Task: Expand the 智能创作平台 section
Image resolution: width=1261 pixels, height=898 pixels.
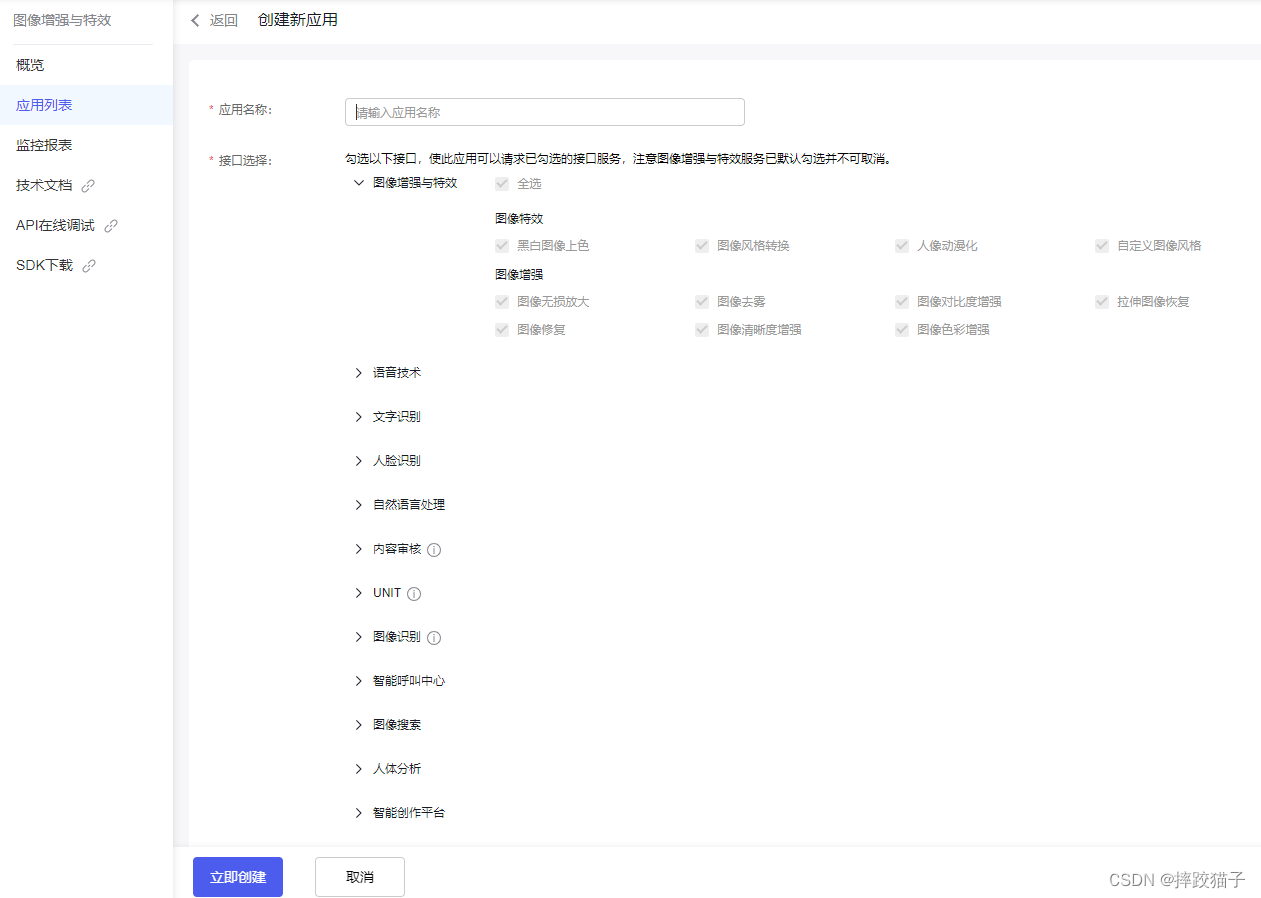Action: pos(358,813)
